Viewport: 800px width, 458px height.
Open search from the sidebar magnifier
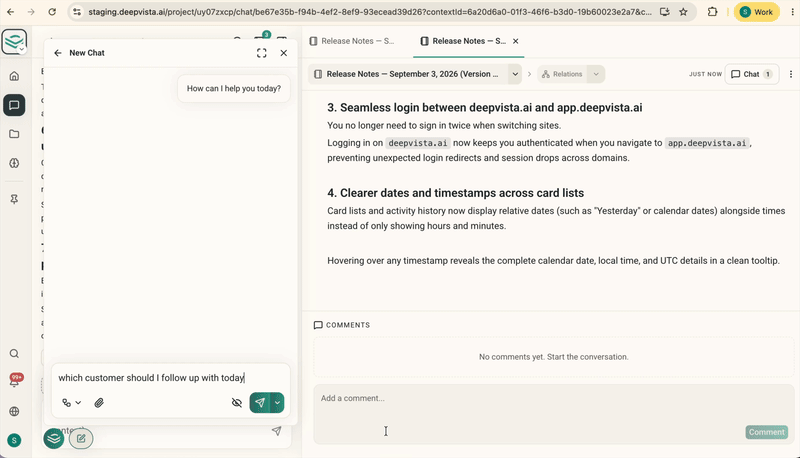(x=14, y=353)
